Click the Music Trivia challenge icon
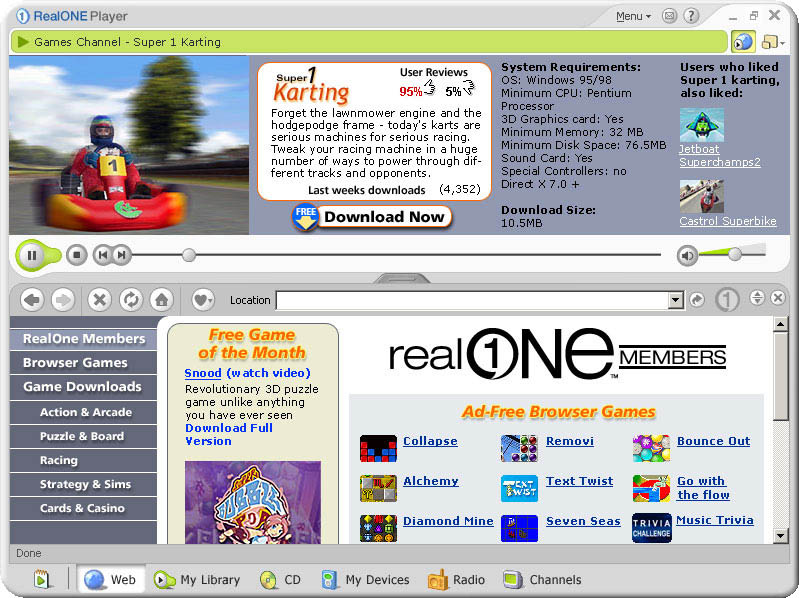The image size is (799, 598). (x=652, y=528)
